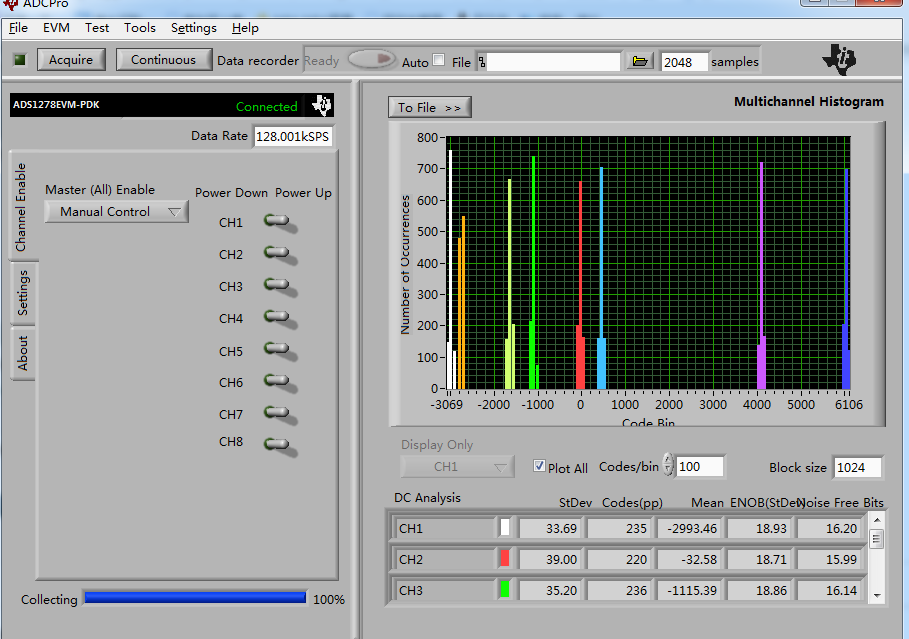The width and height of the screenshot is (909, 639).
Task: Click the EVM logo beside Connected
Action: click(321, 106)
